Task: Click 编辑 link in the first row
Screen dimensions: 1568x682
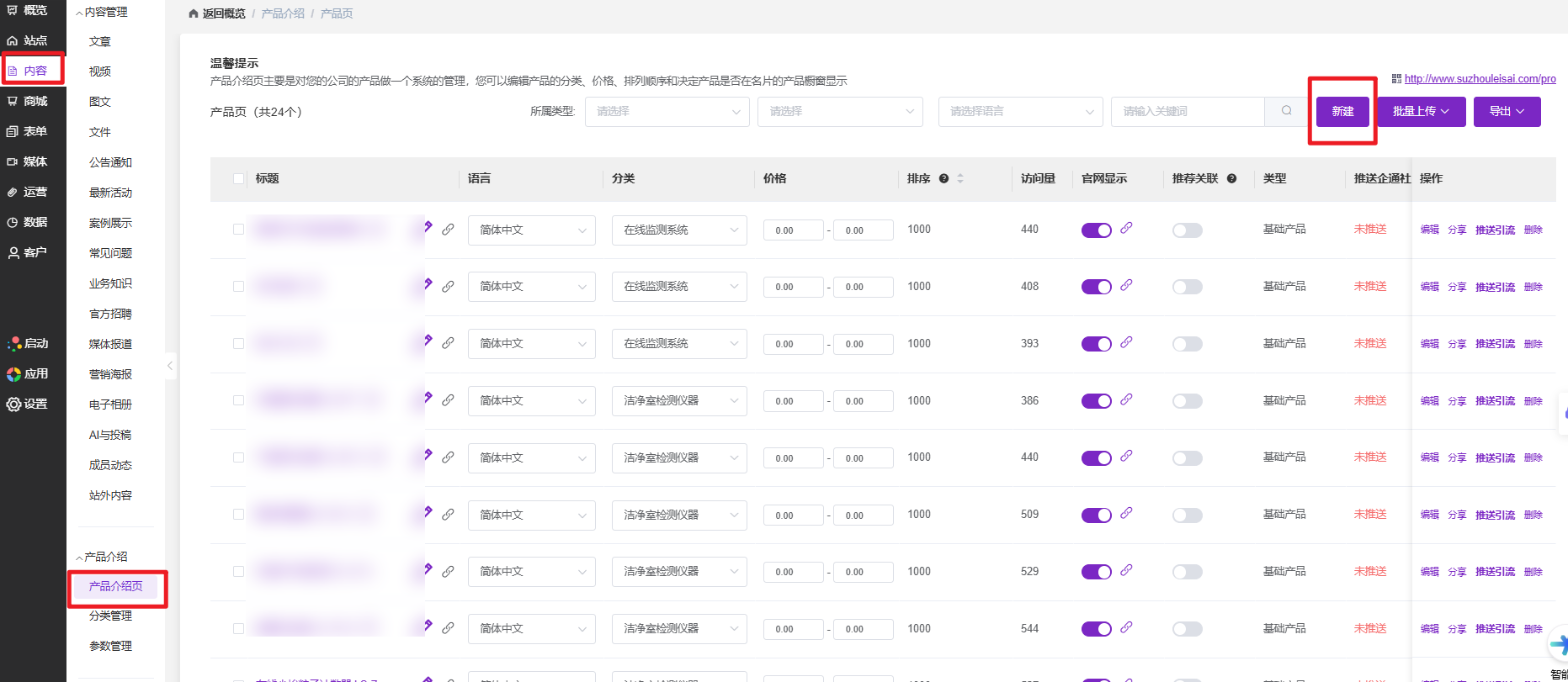Action: (1429, 230)
